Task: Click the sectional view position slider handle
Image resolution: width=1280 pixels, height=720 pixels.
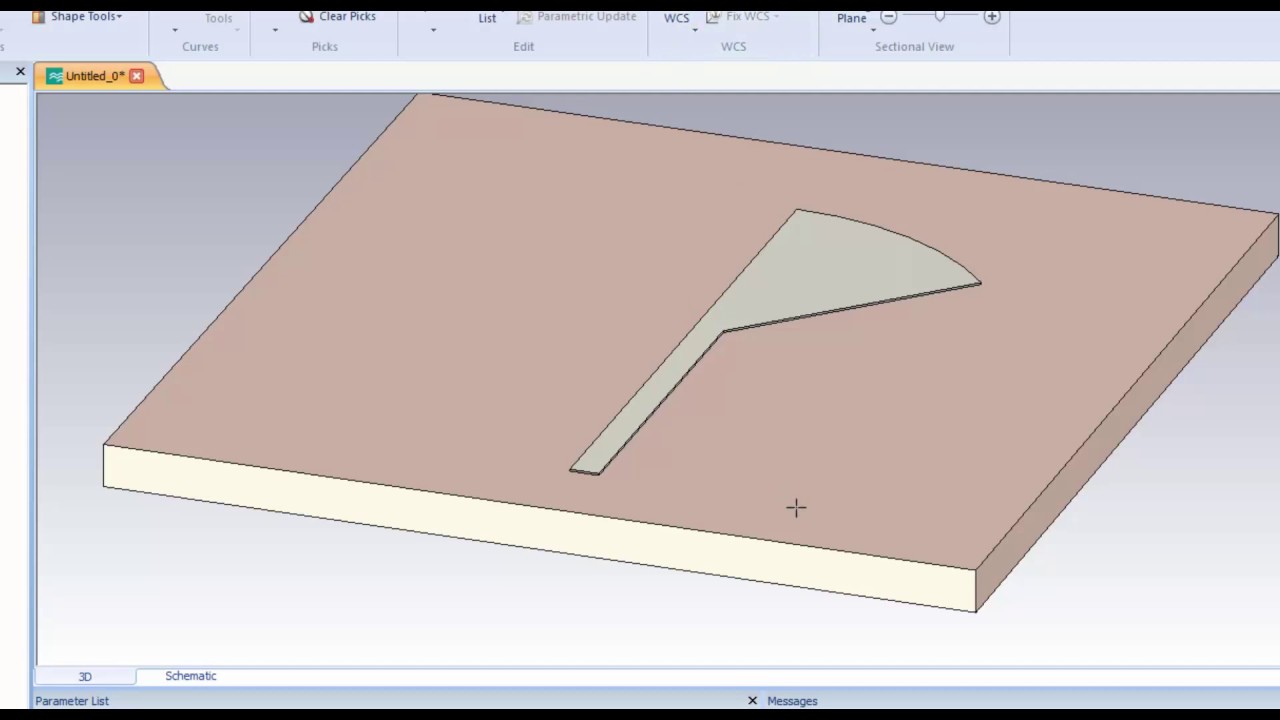Action: click(940, 16)
